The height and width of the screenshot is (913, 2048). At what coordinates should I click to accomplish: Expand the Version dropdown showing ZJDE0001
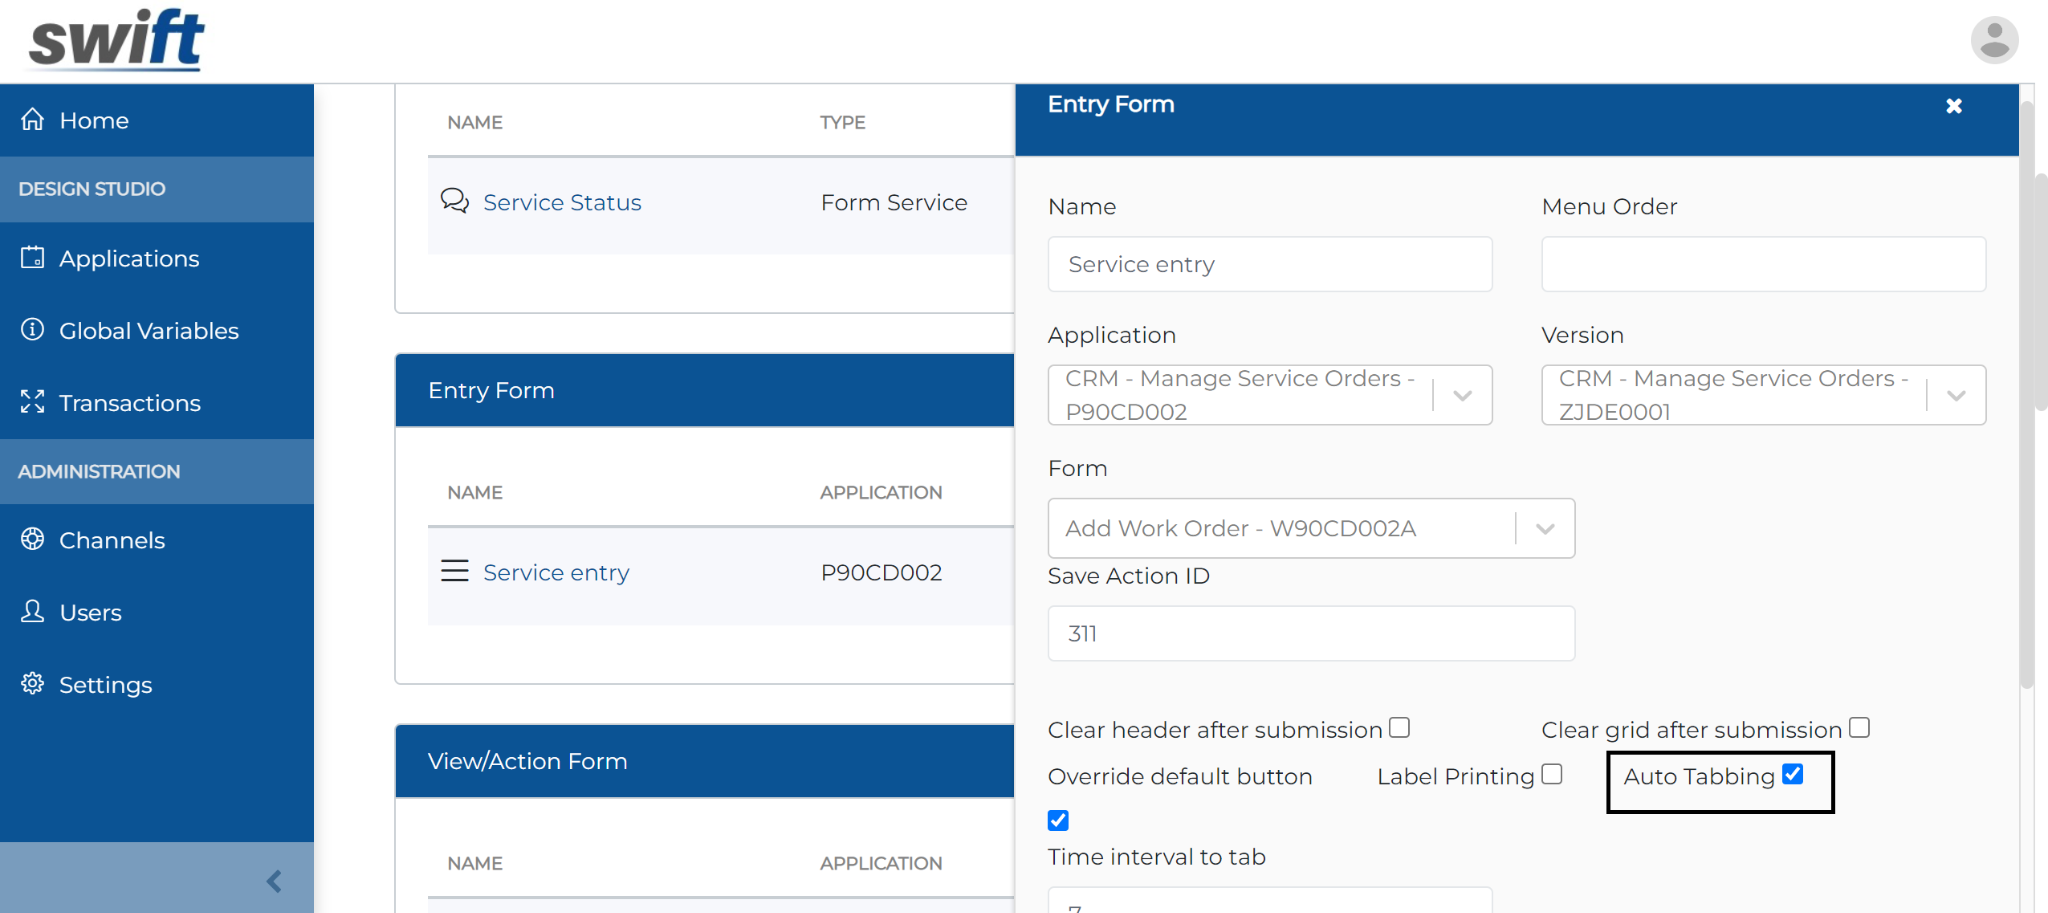(1955, 395)
